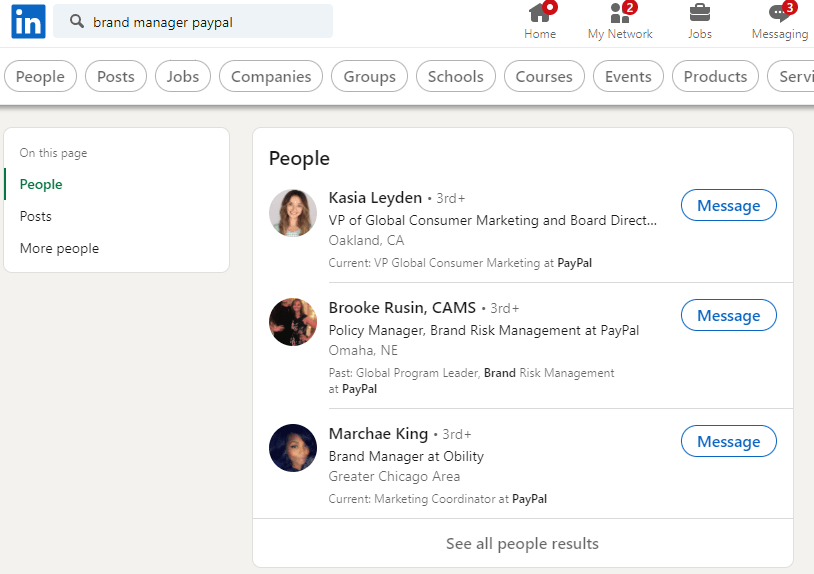Jump to More people in sidebar
Viewport: 814px width, 574px height.
[x=59, y=249]
